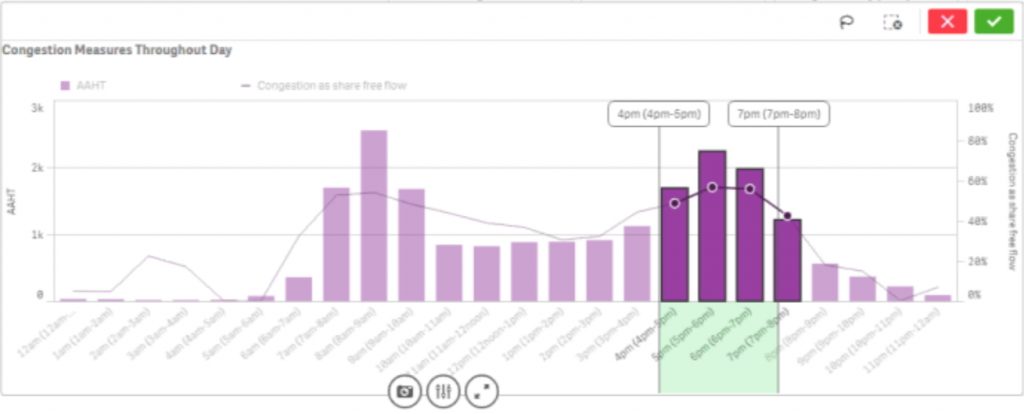1024x414 pixels.
Task: Click the 7pm (7pm-8pm) range label
Action: coord(778,114)
